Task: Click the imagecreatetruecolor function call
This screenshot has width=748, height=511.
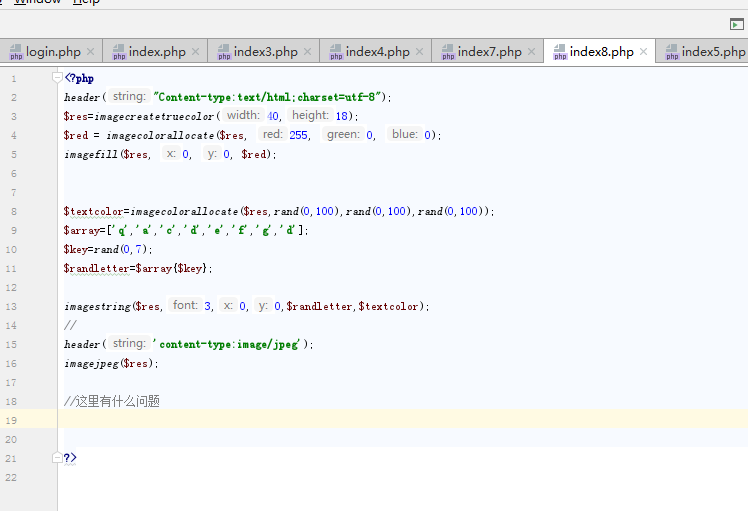Action: pyautogui.click(x=154, y=116)
